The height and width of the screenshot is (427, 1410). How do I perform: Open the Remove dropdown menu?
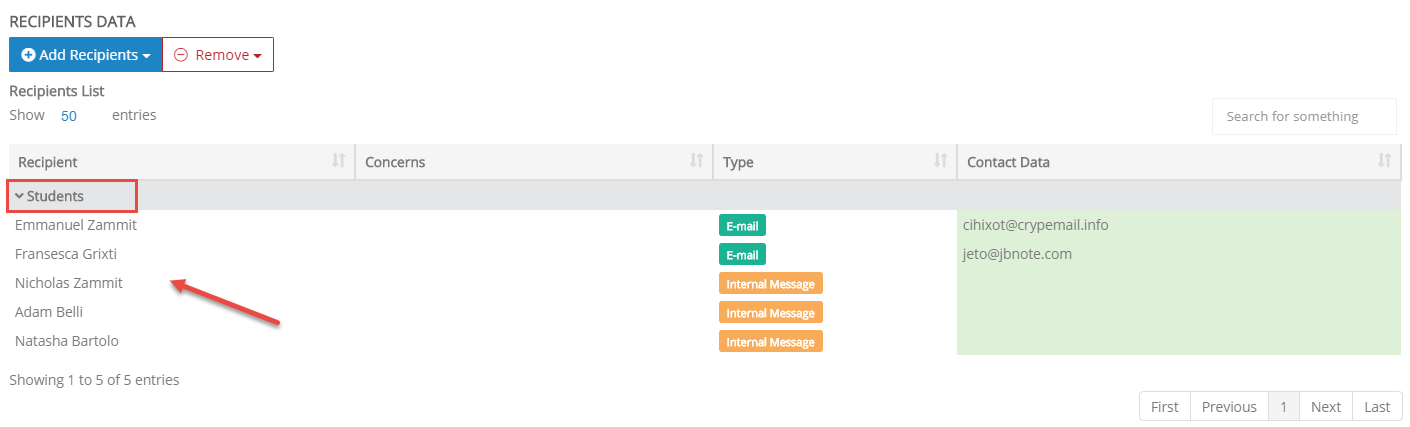[218, 55]
